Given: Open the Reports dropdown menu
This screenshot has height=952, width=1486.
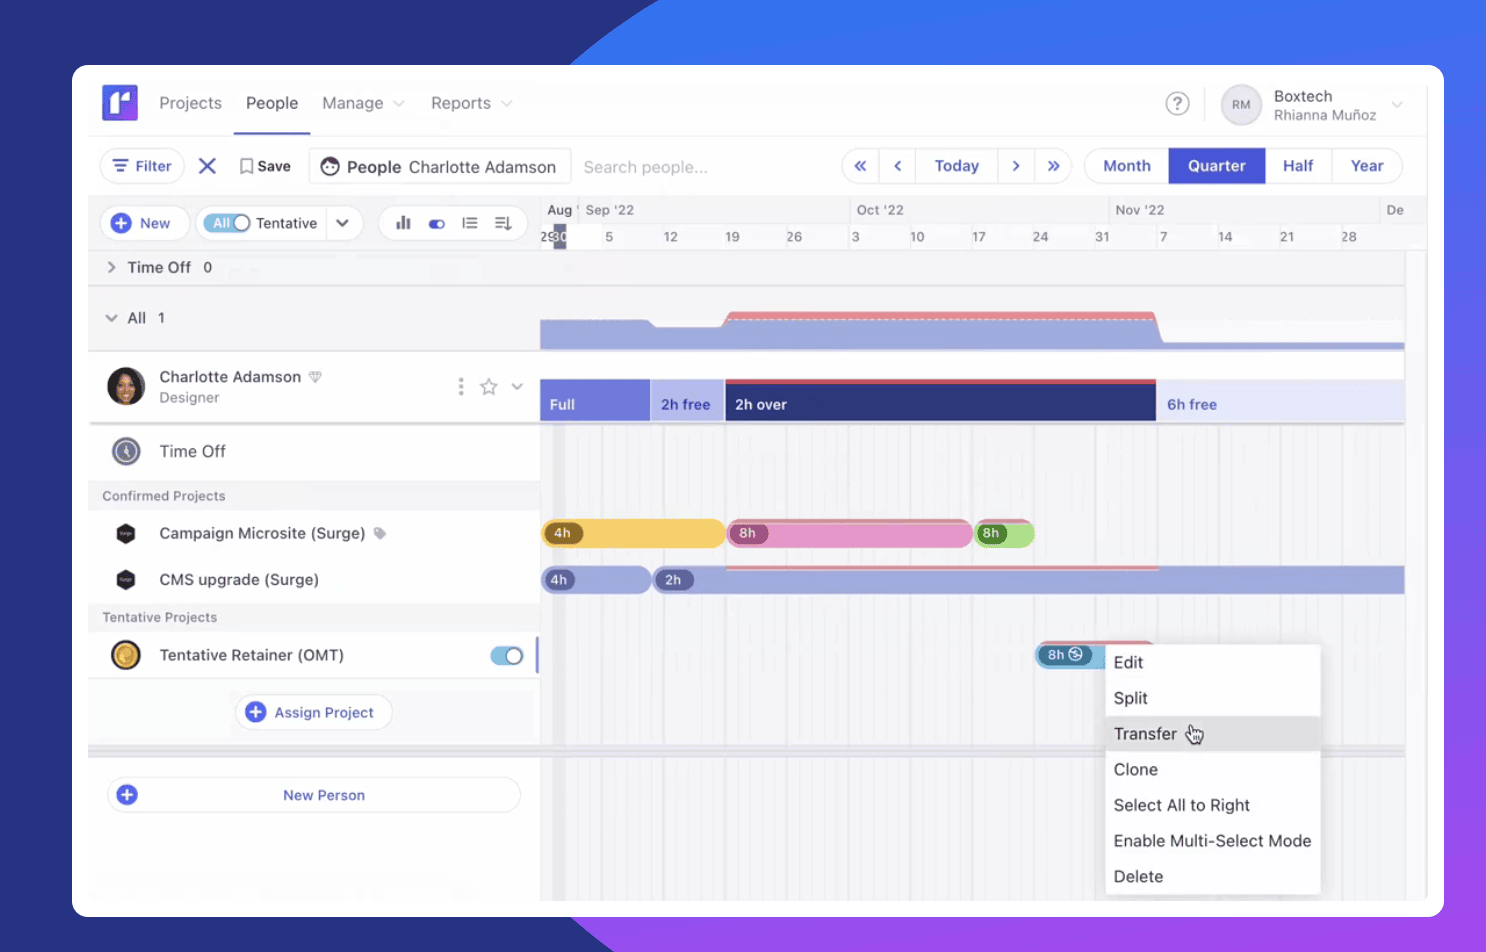Looking at the screenshot, I should [x=472, y=103].
